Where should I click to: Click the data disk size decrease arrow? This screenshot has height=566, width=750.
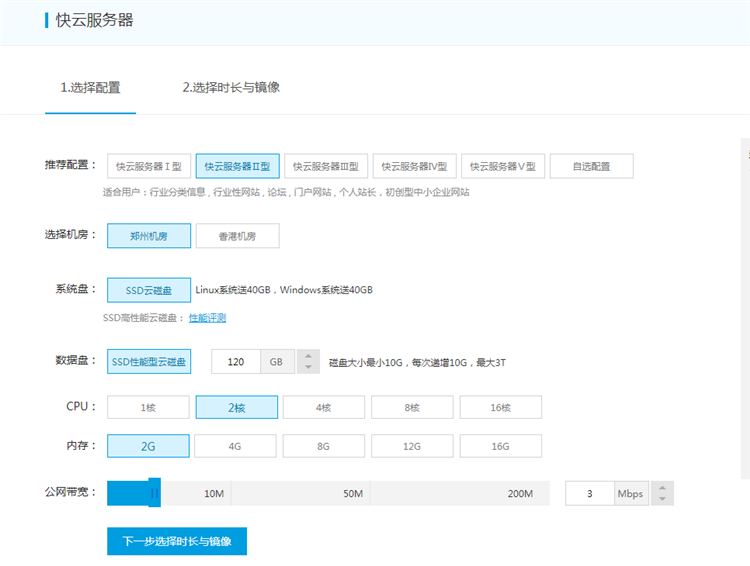coord(308,367)
